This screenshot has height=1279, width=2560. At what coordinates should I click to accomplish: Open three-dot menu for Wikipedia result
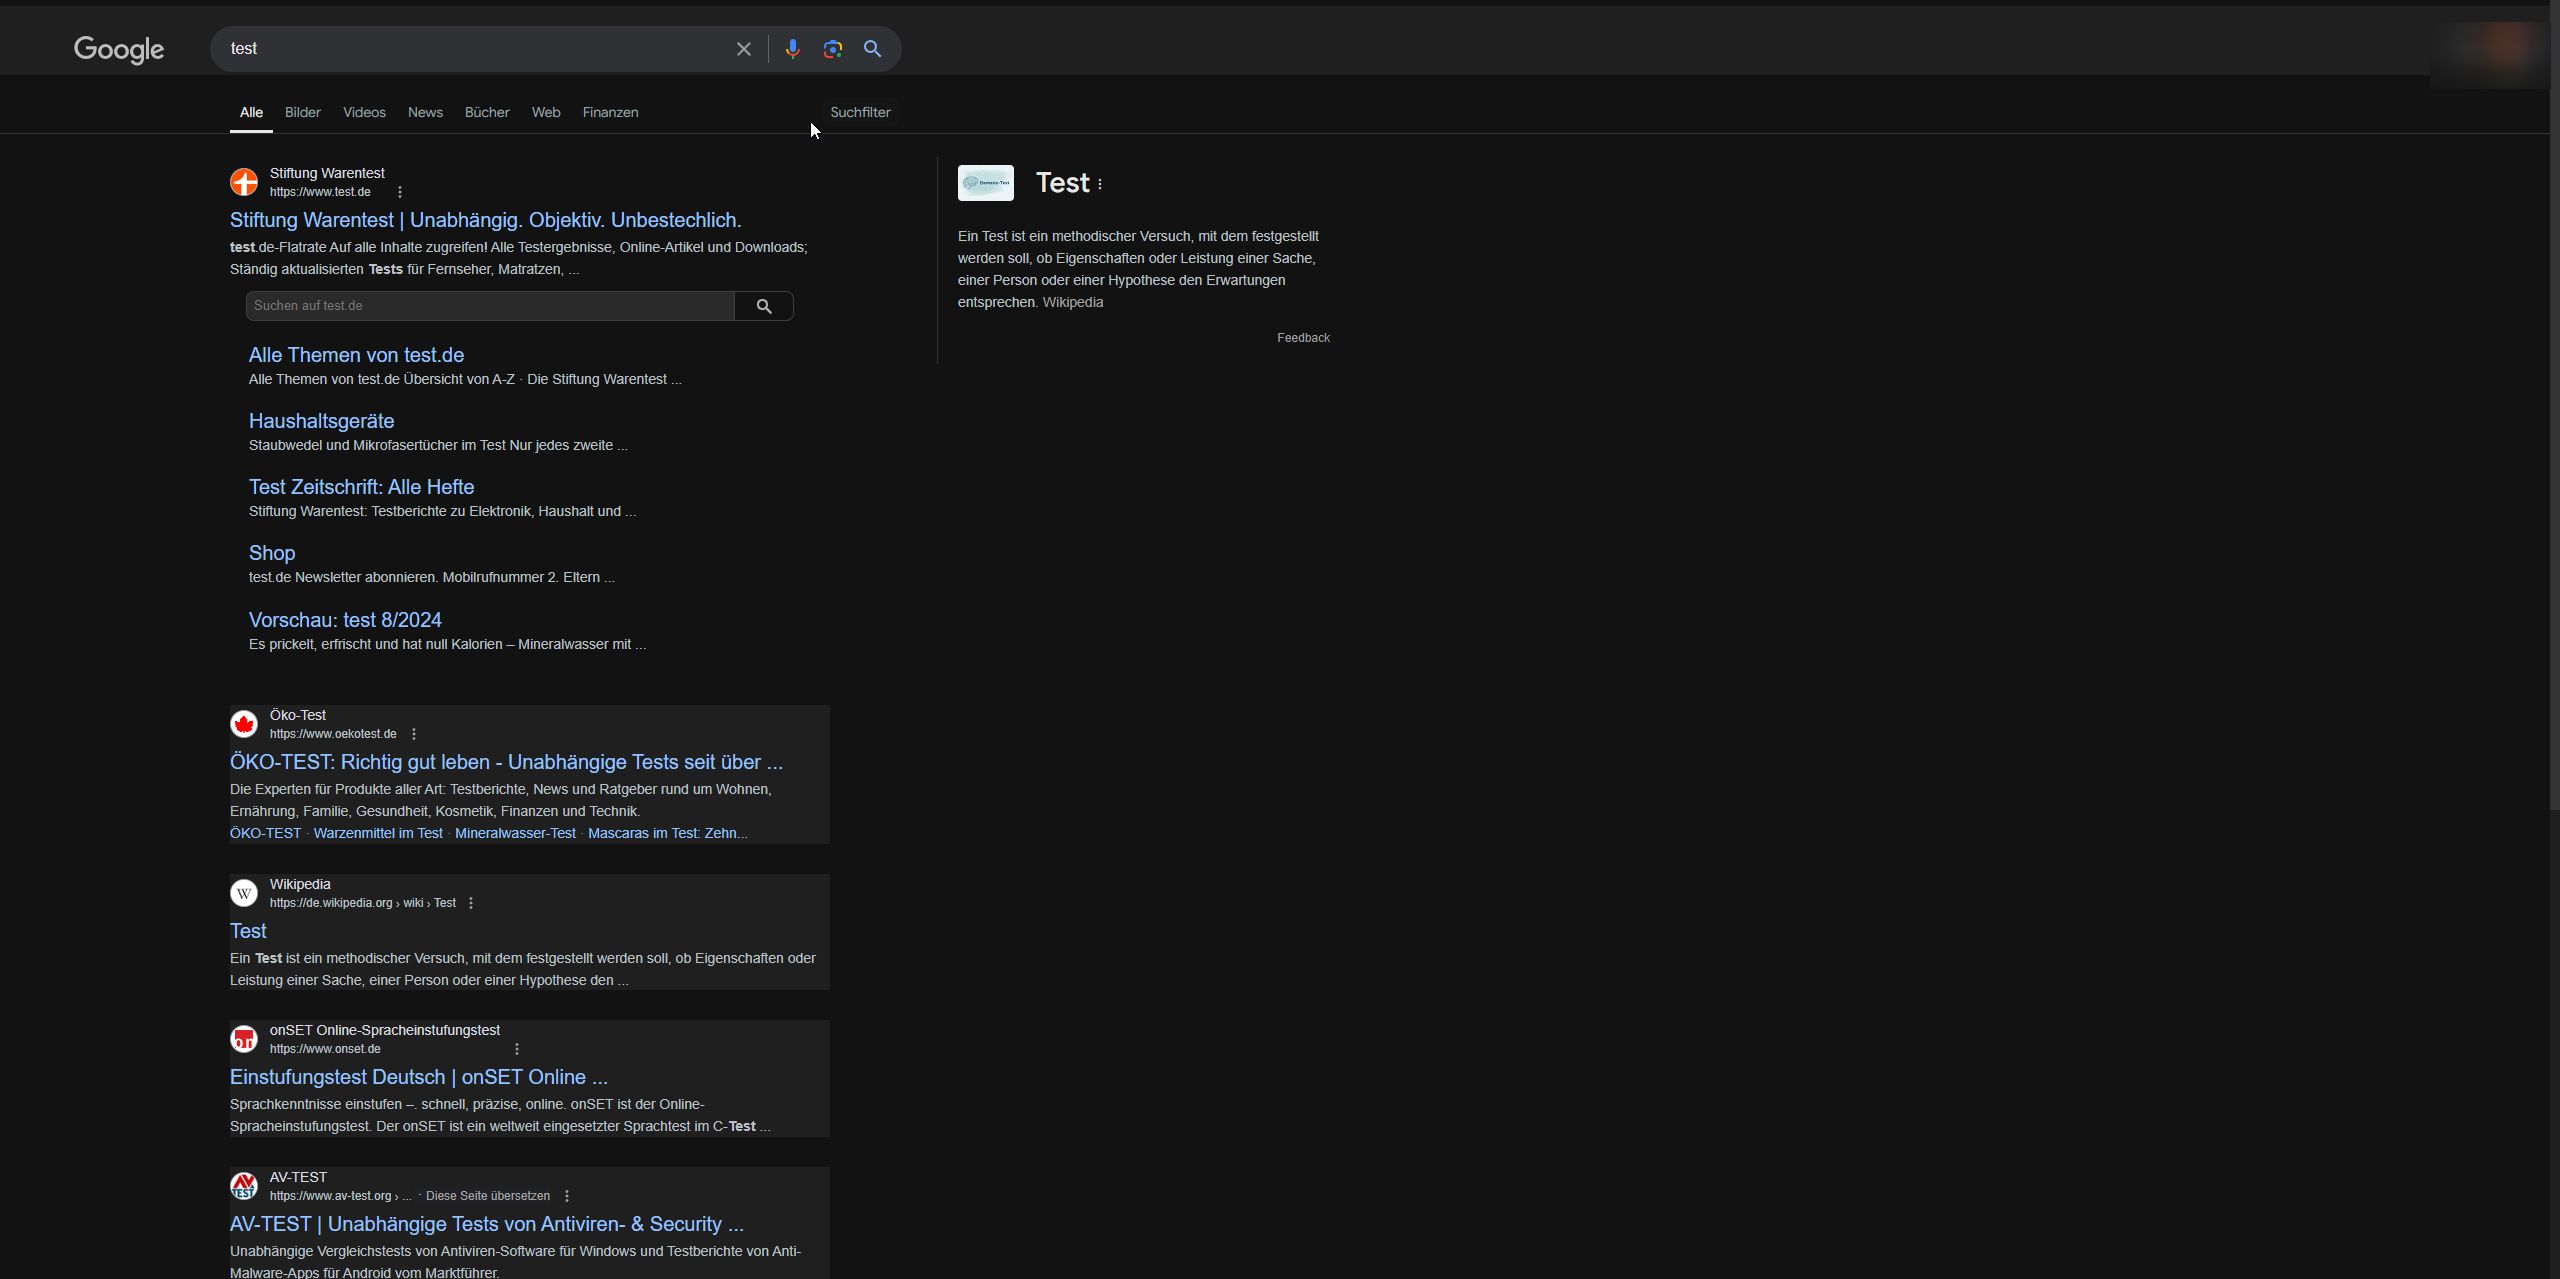point(471,903)
